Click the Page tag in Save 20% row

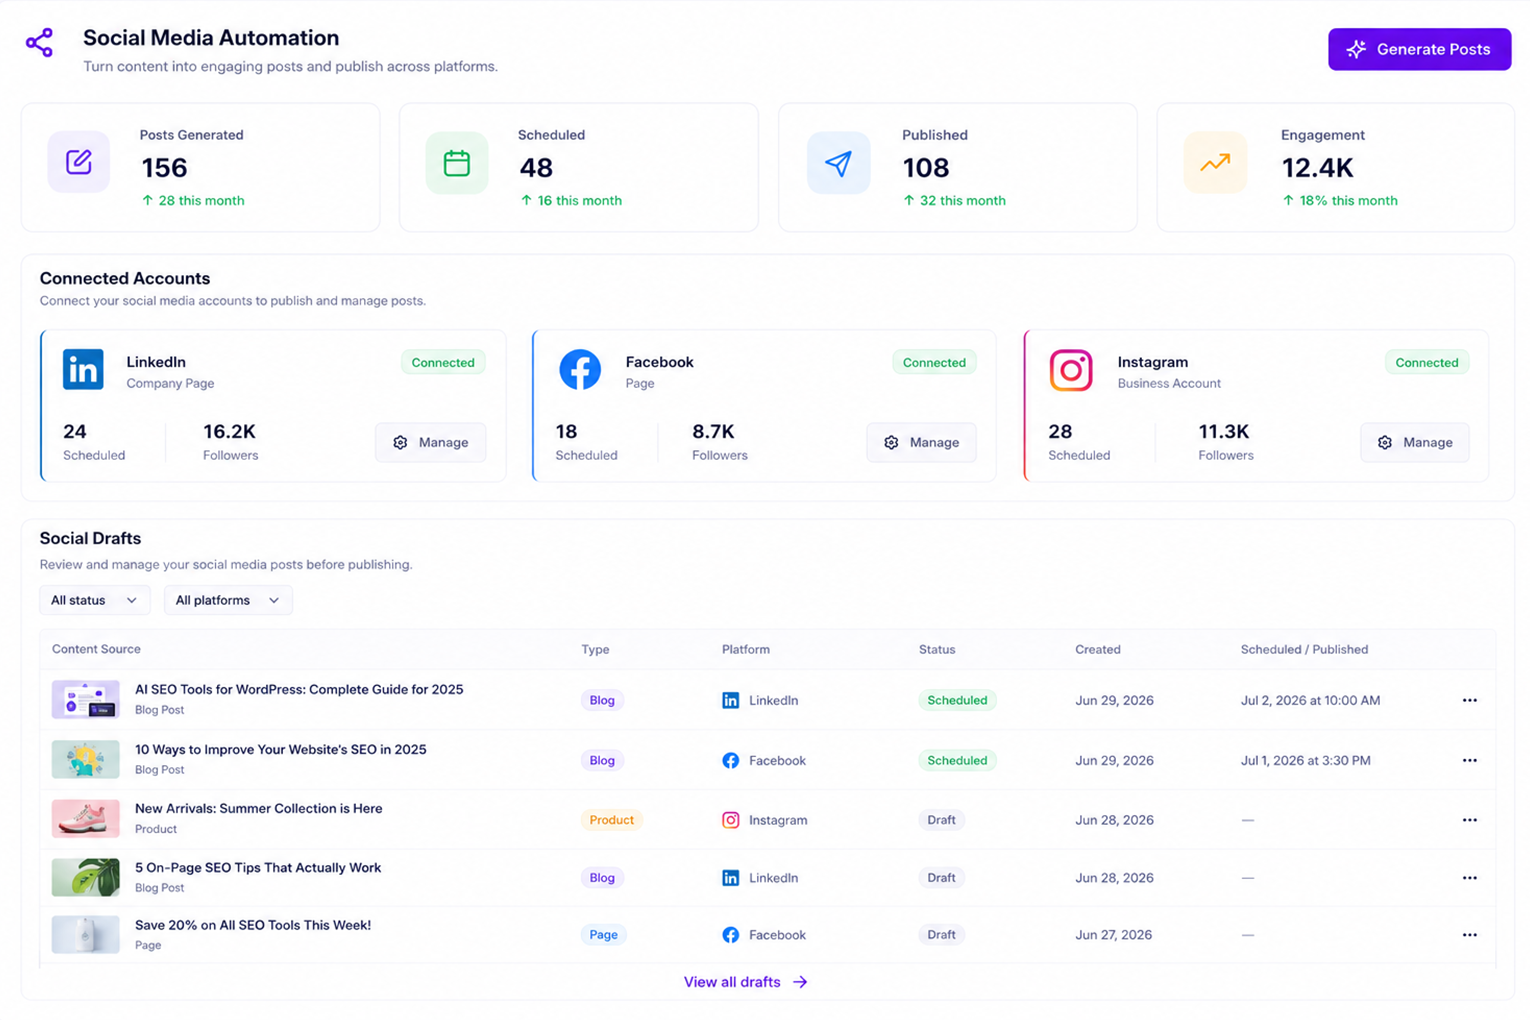[x=603, y=935]
